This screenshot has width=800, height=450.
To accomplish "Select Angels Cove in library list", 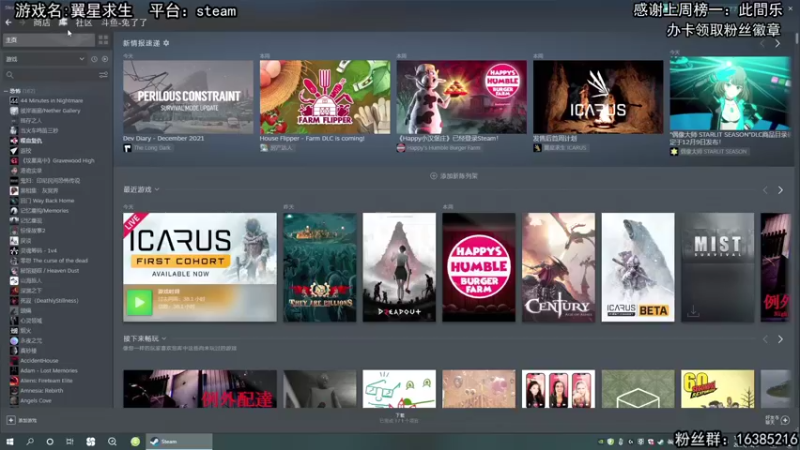I will click(36, 401).
